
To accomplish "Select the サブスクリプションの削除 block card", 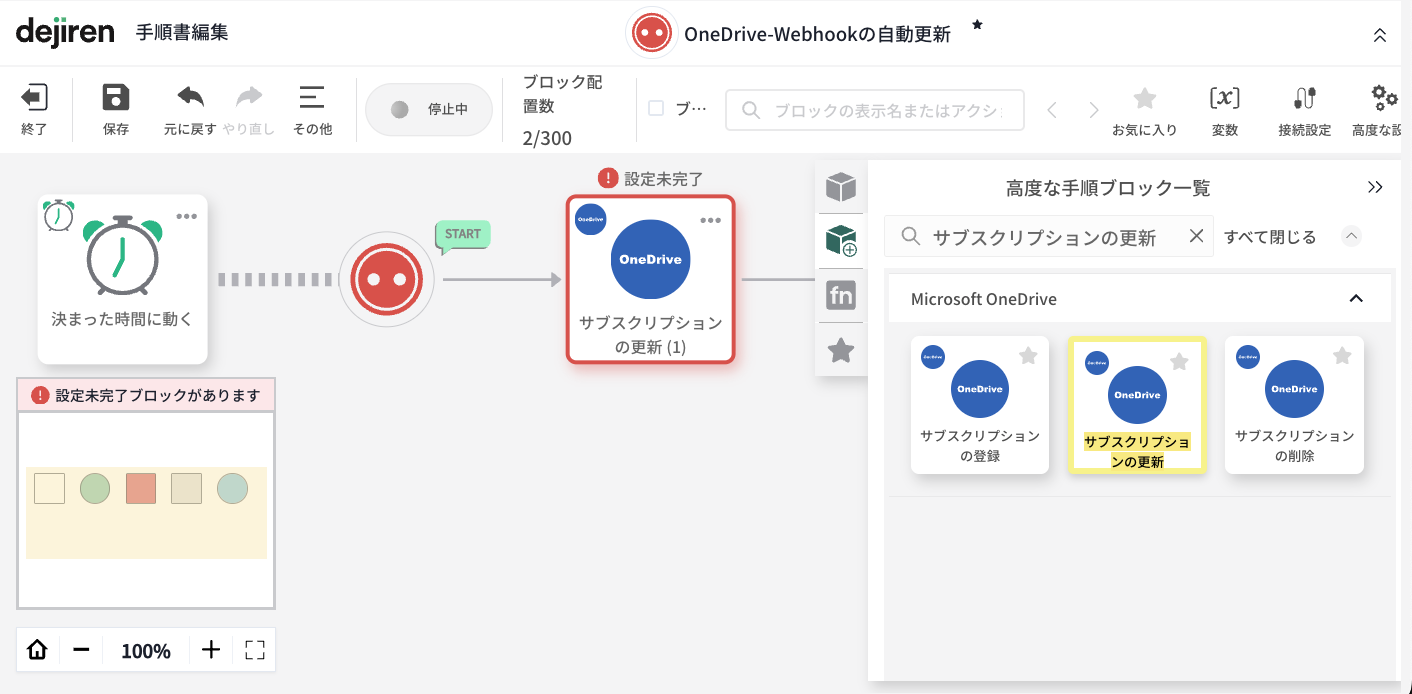I will point(1294,405).
